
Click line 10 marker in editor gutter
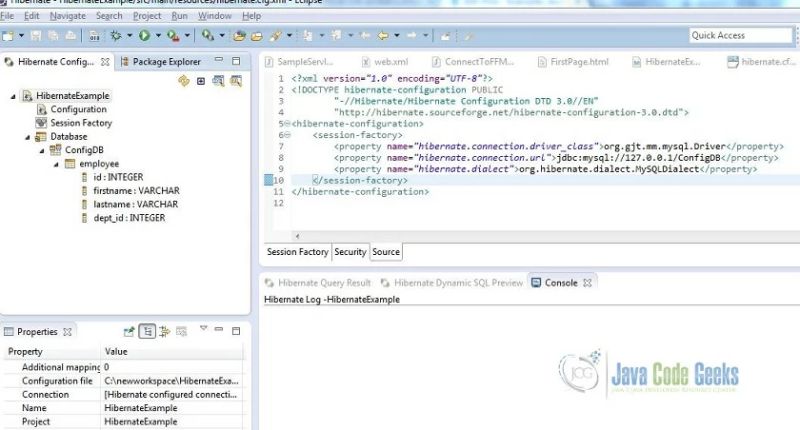pyautogui.click(x=268, y=180)
